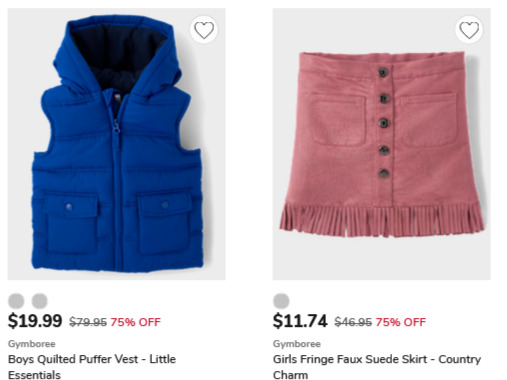
Task: Click the $11.74 sale price
Action: pos(300,321)
